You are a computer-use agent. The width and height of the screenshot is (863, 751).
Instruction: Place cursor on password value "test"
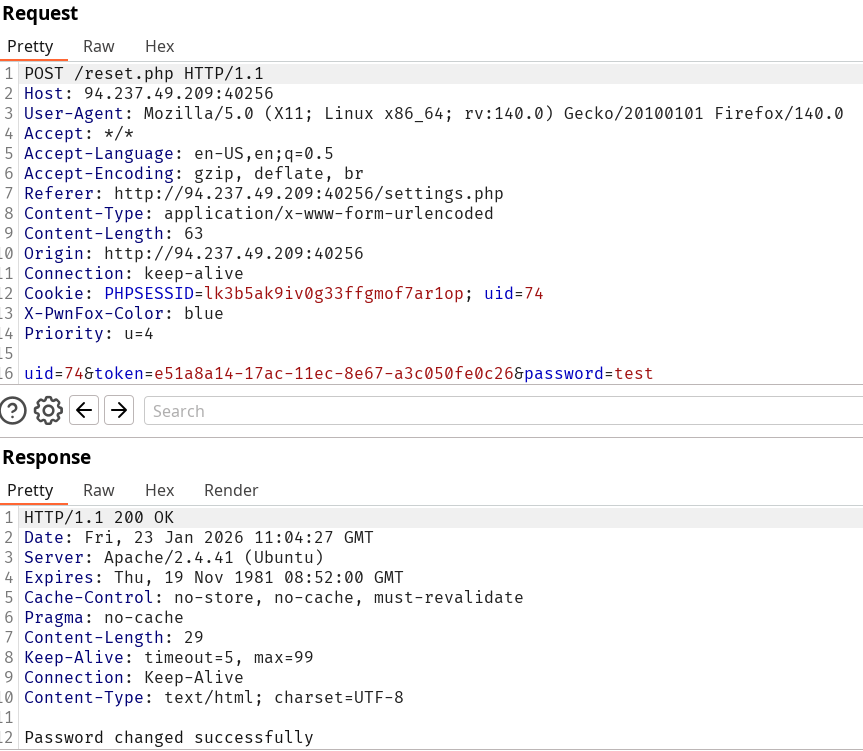[x=633, y=373]
